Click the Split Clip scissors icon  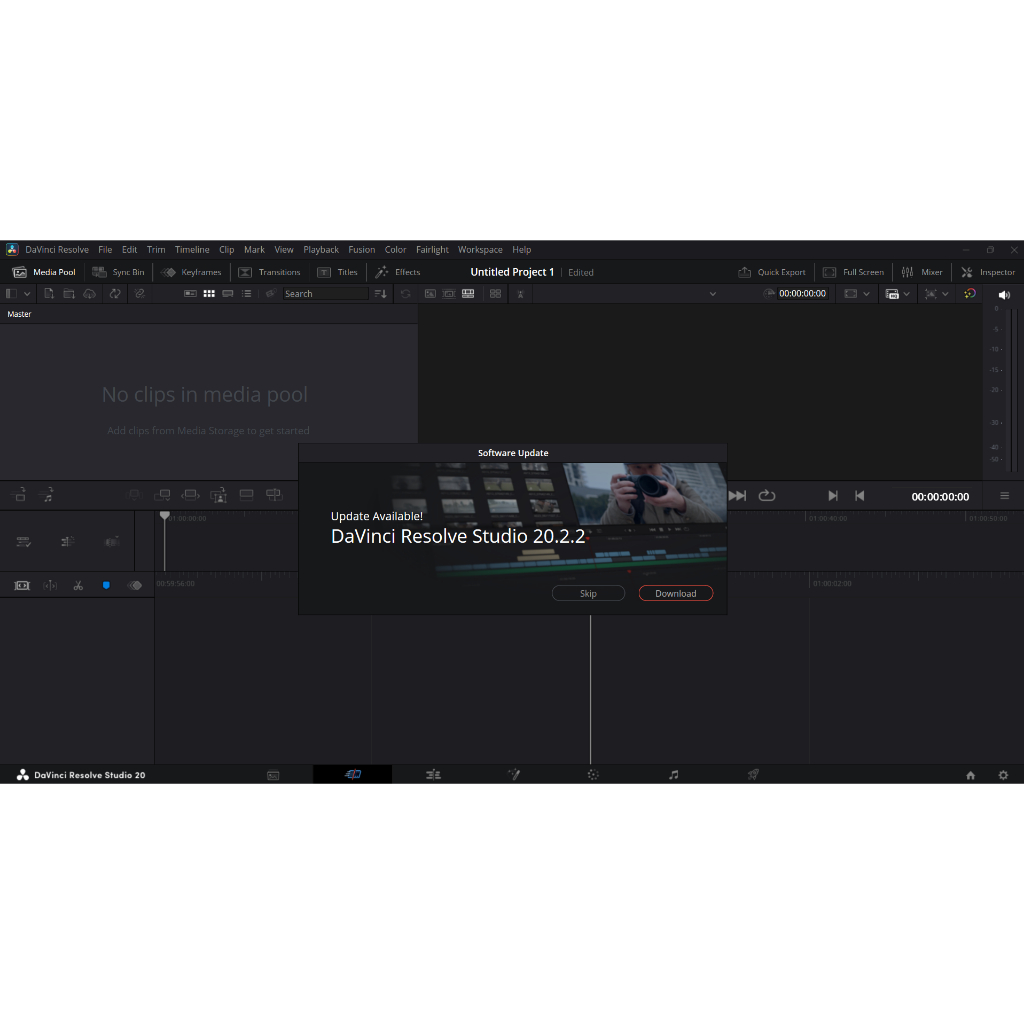(78, 586)
